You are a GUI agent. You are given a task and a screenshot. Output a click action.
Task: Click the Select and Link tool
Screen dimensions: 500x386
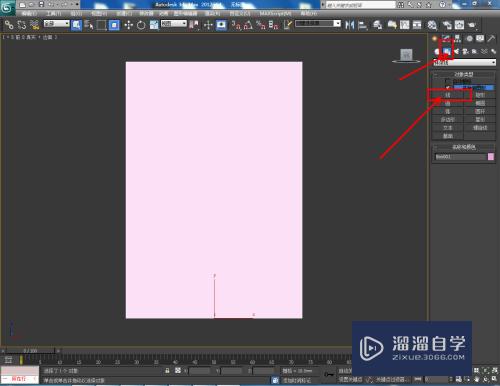pyautogui.click(x=9, y=25)
